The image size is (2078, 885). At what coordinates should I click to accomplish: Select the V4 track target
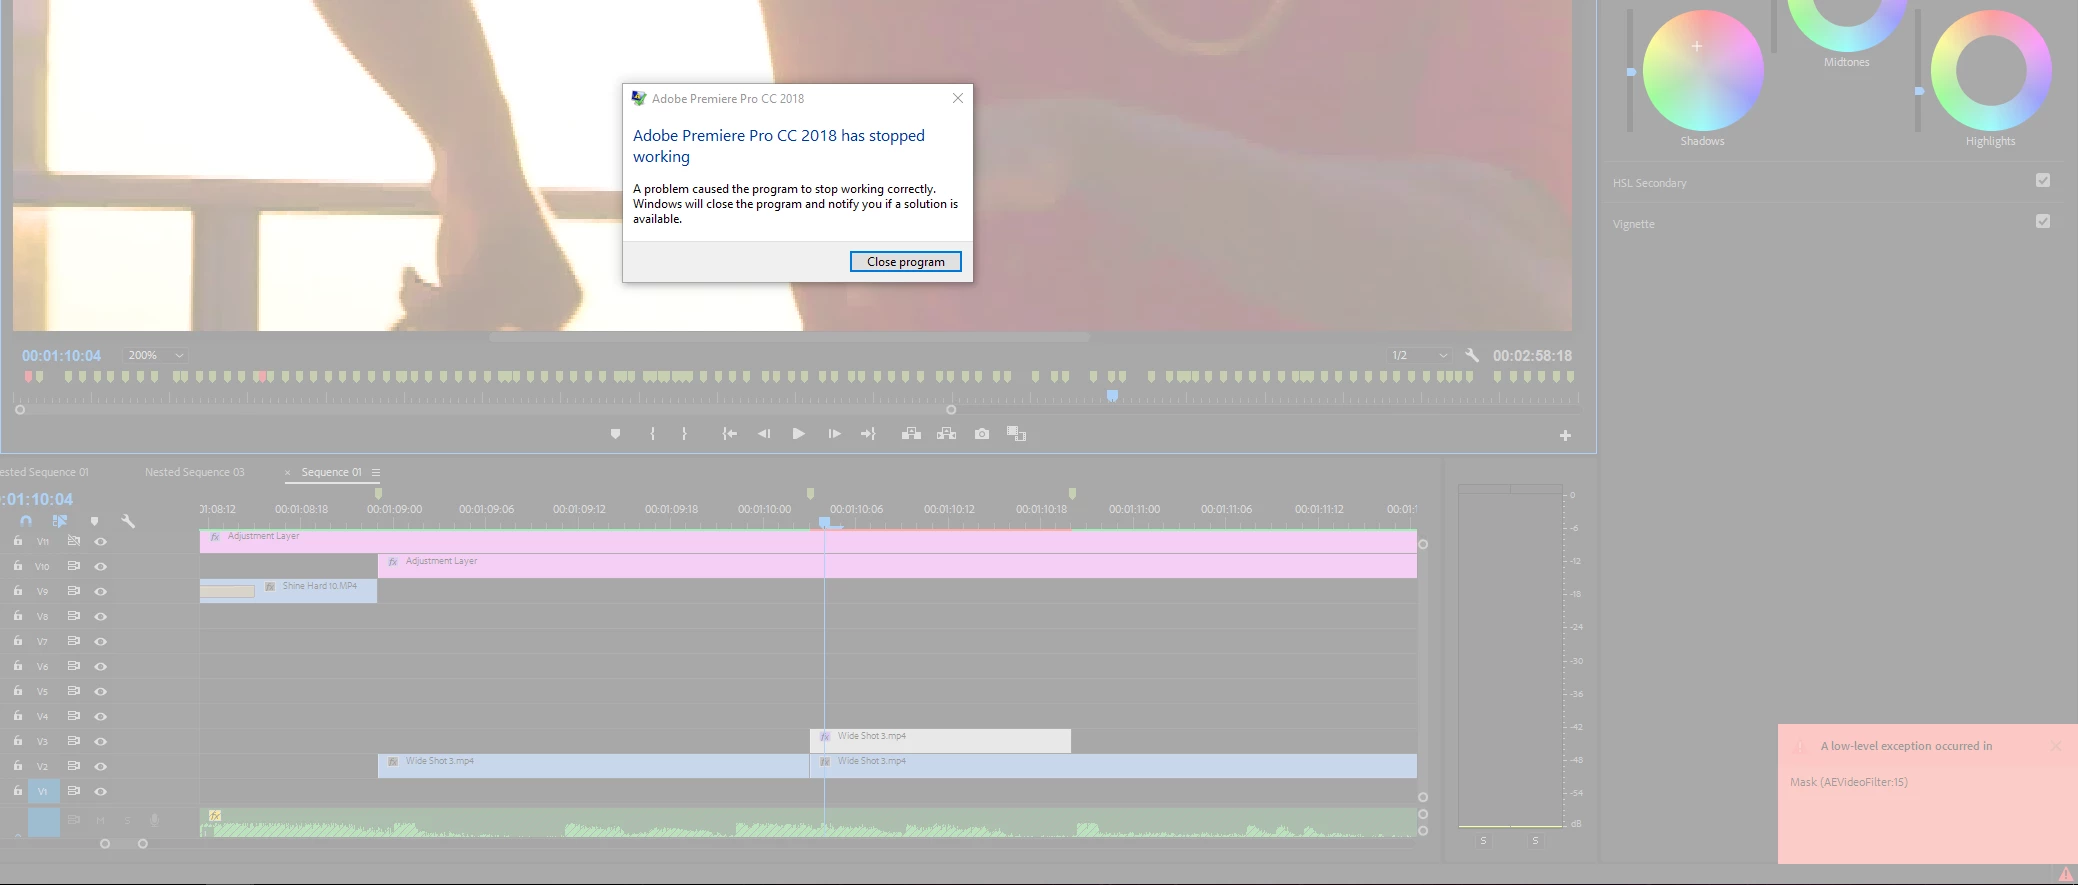click(x=43, y=716)
